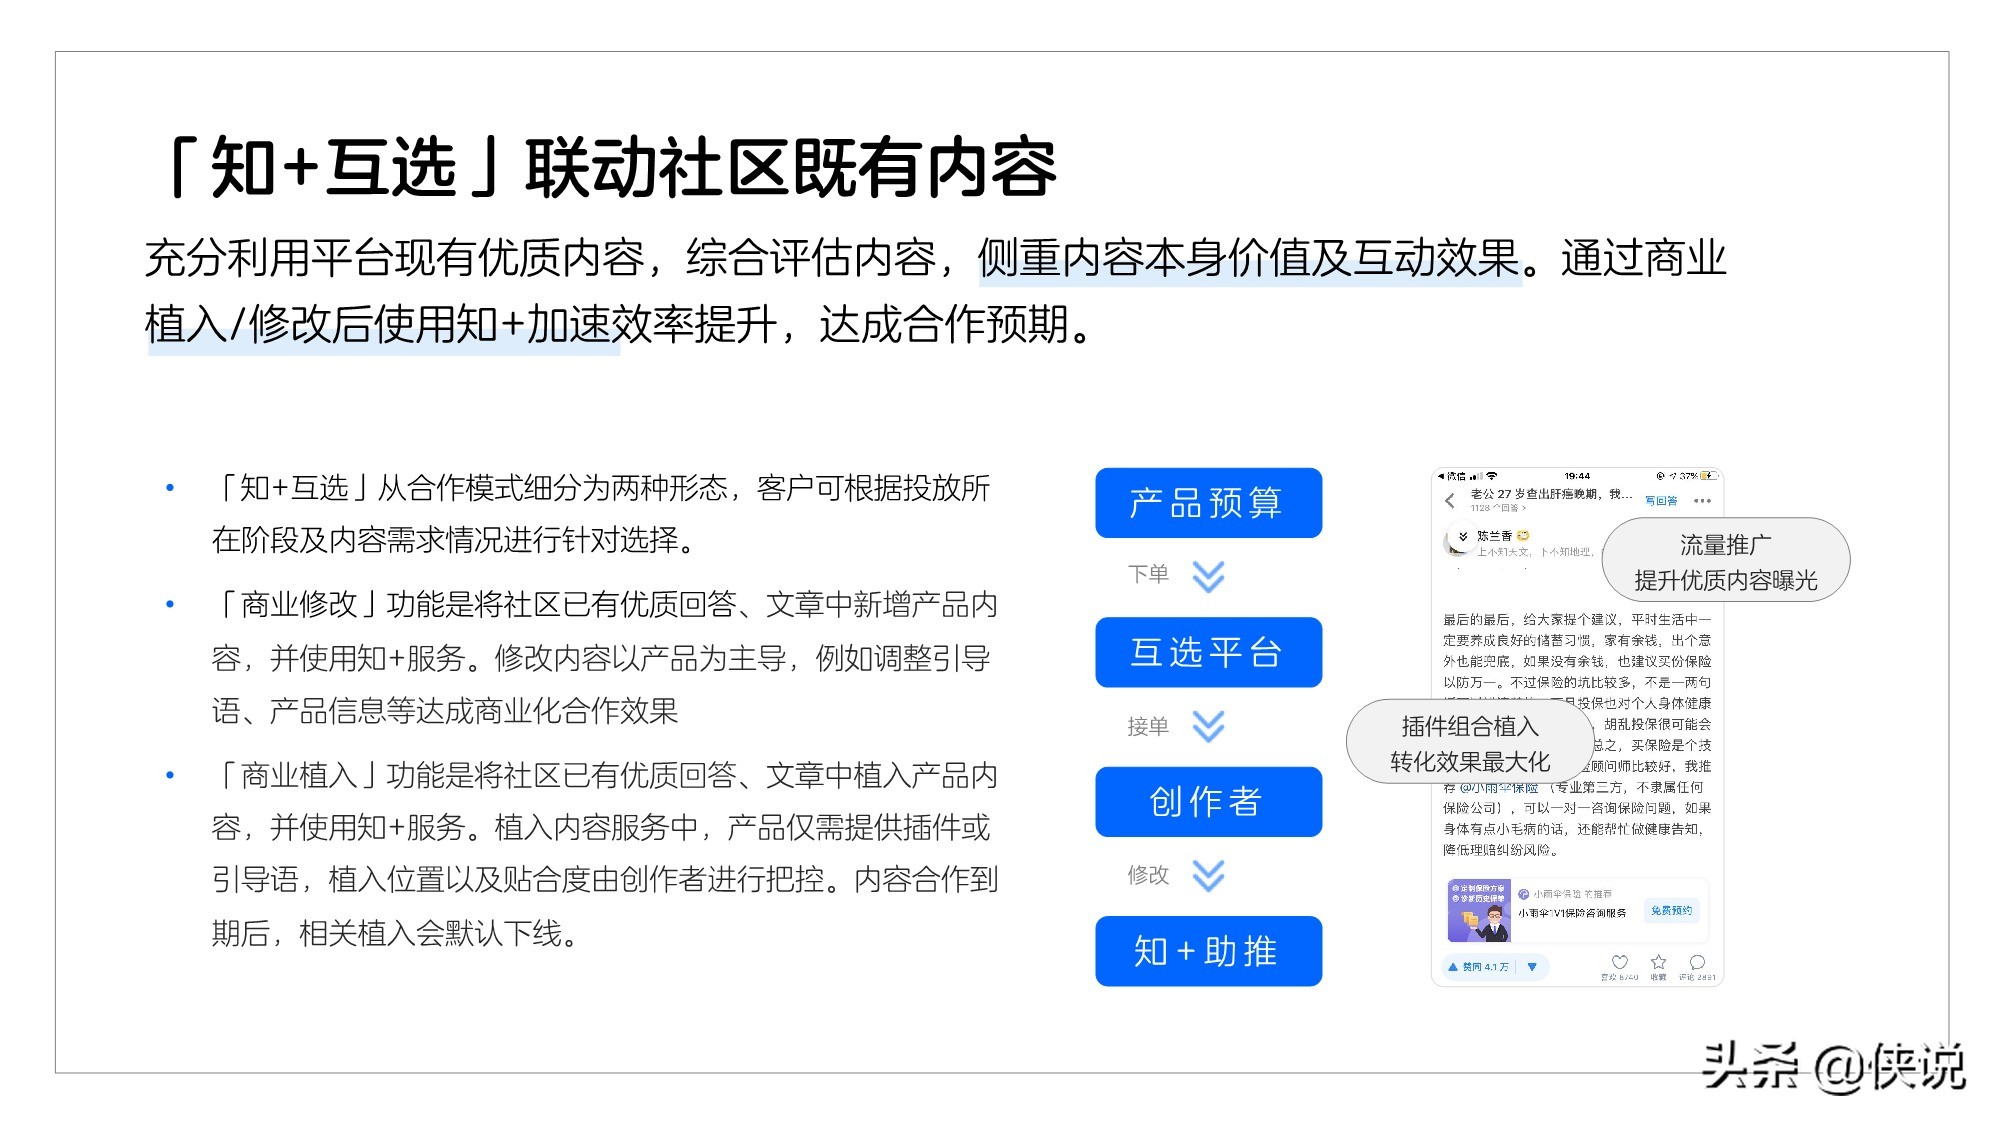Click the slide title 「知+互选」联动社区既有内容
The height and width of the screenshot is (1125, 2000).
tap(608, 168)
